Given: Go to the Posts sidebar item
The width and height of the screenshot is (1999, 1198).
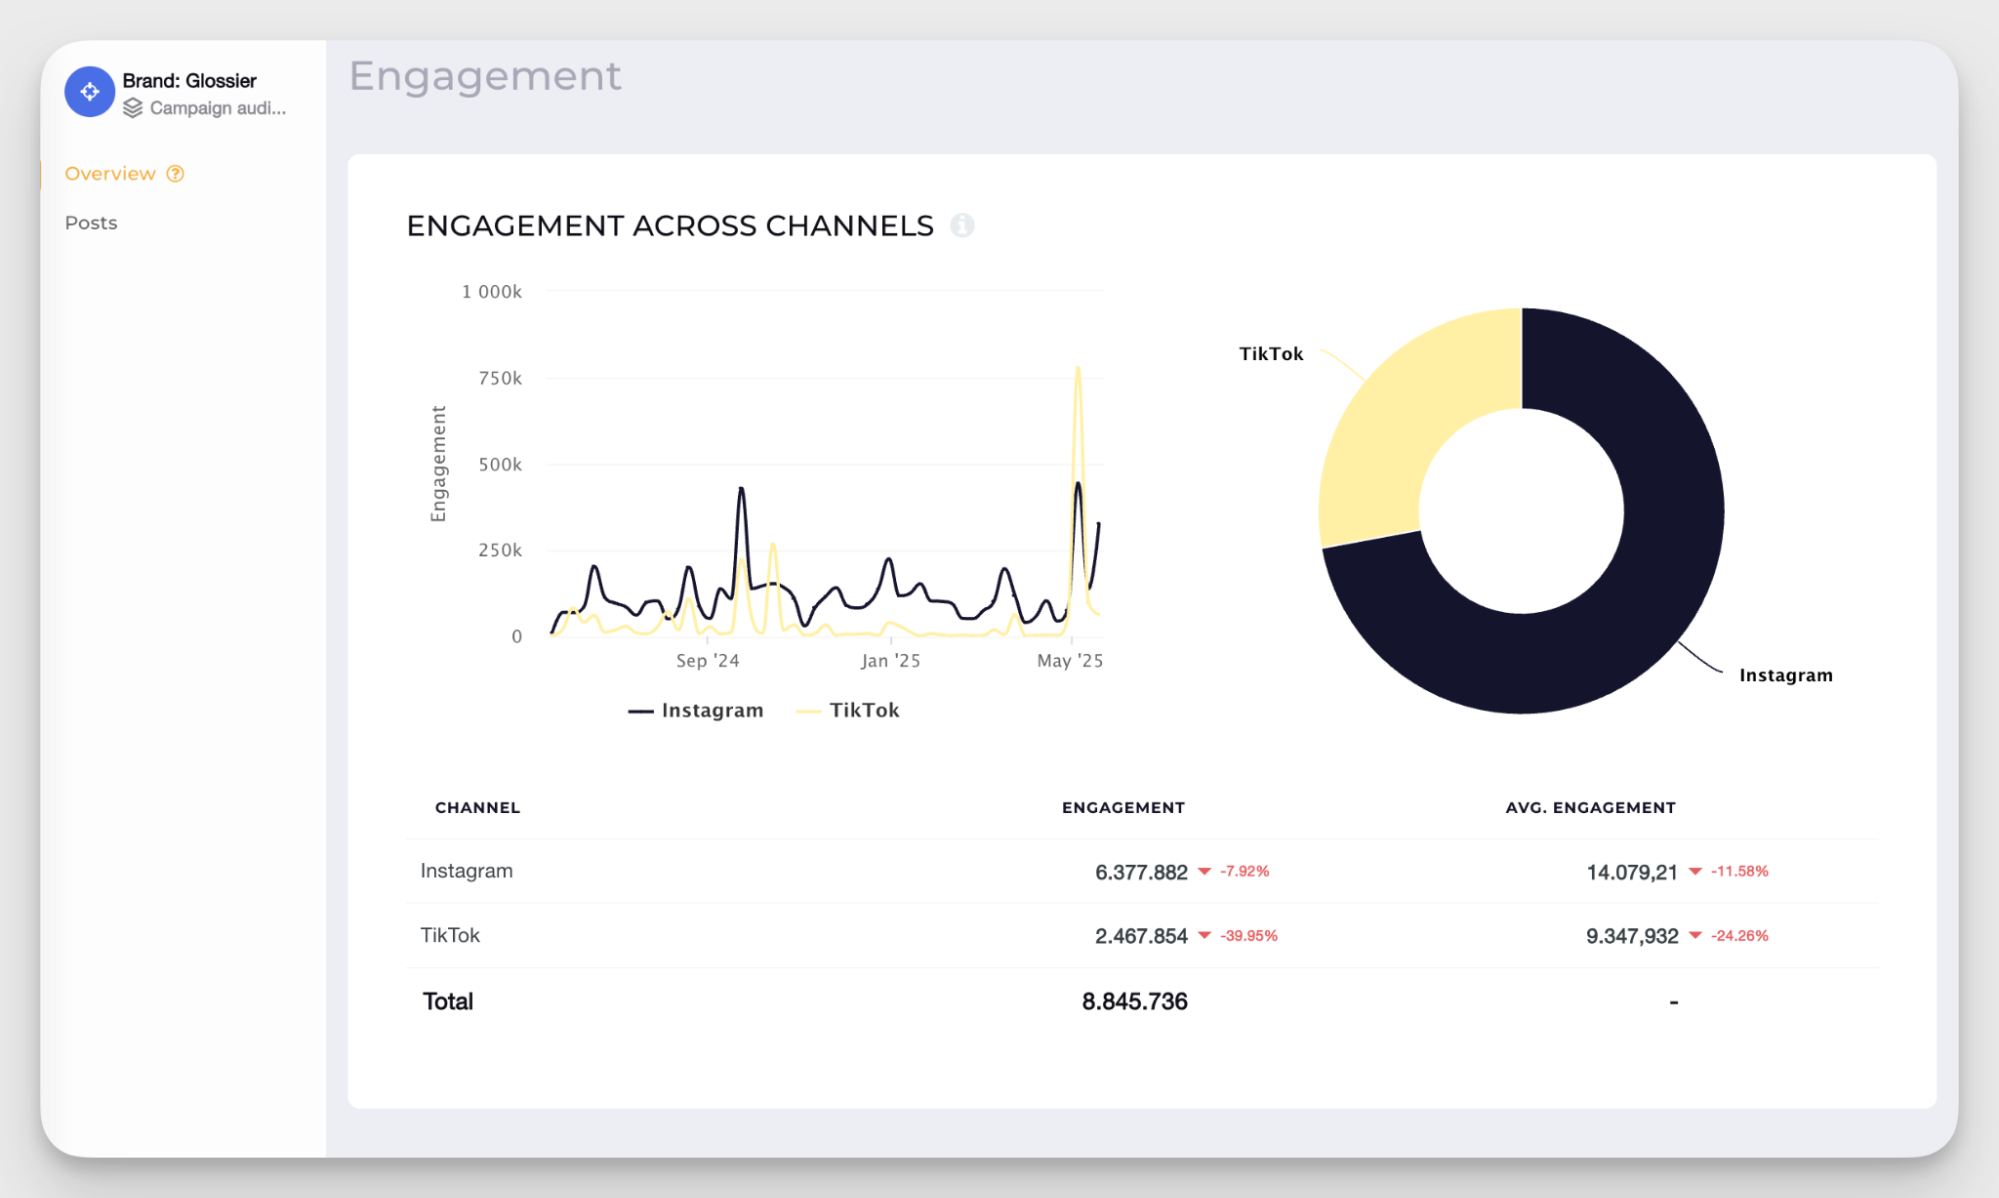Looking at the screenshot, I should point(91,223).
